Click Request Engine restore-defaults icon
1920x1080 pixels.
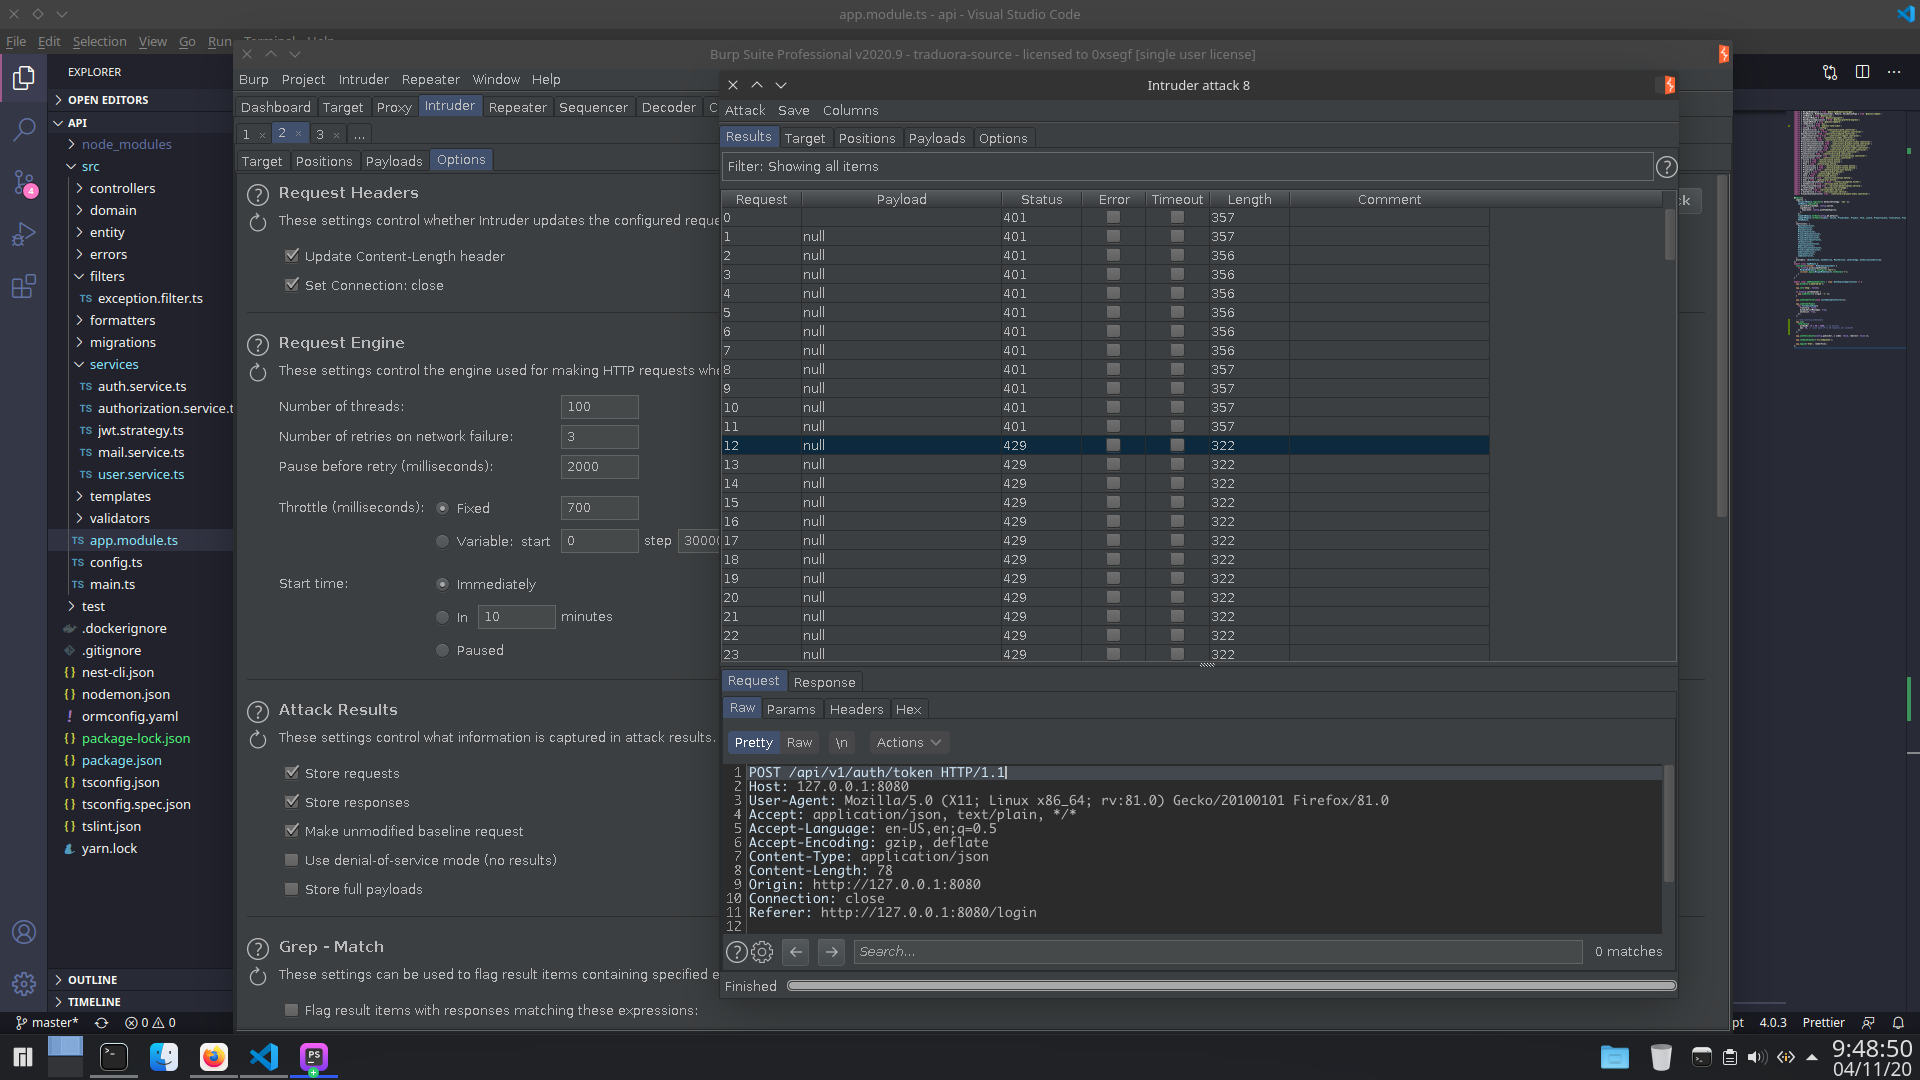[258, 372]
